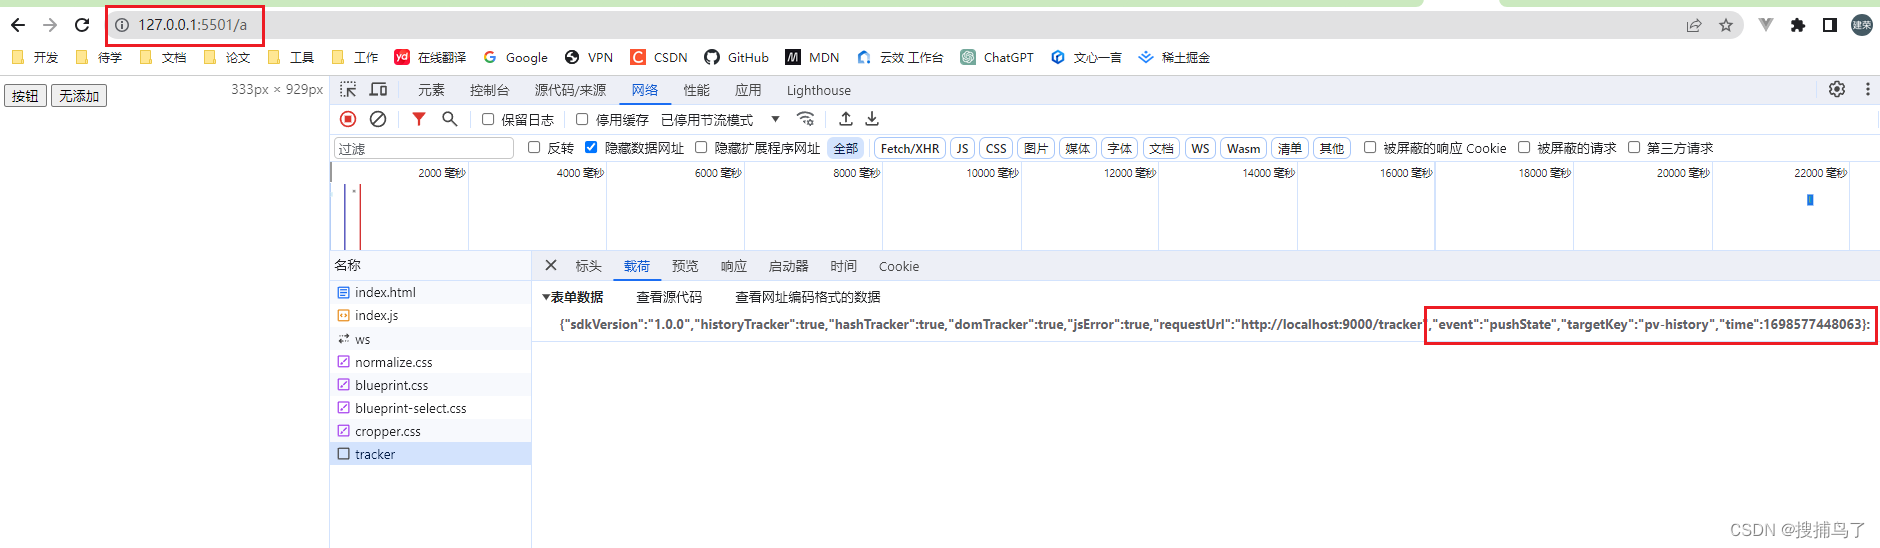Click 查看网址编码格式的数据 link
Screen dimensions: 1880x548
(x=808, y=297)
